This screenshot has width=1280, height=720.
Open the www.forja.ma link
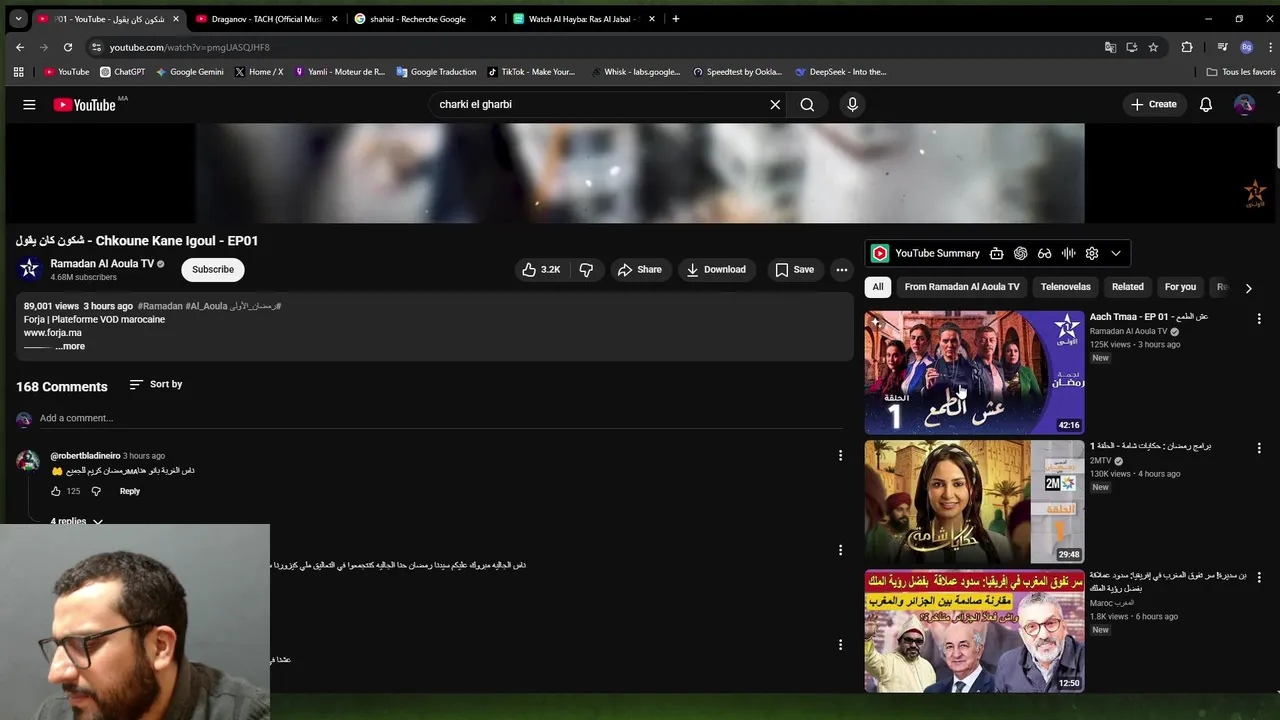tap(53, 333)
